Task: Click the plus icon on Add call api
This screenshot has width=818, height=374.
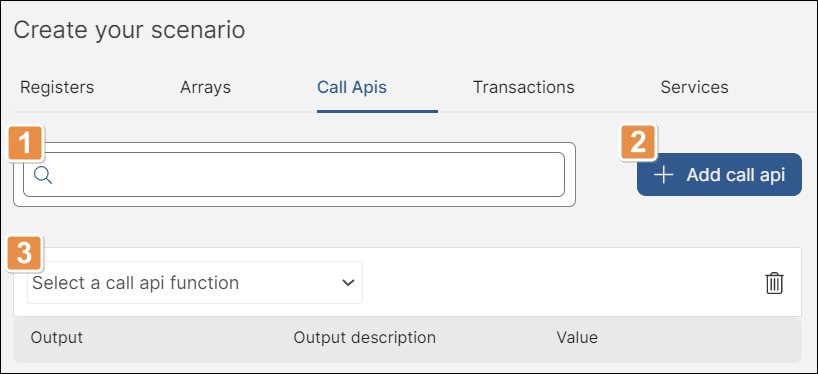Action: (664, 175)
